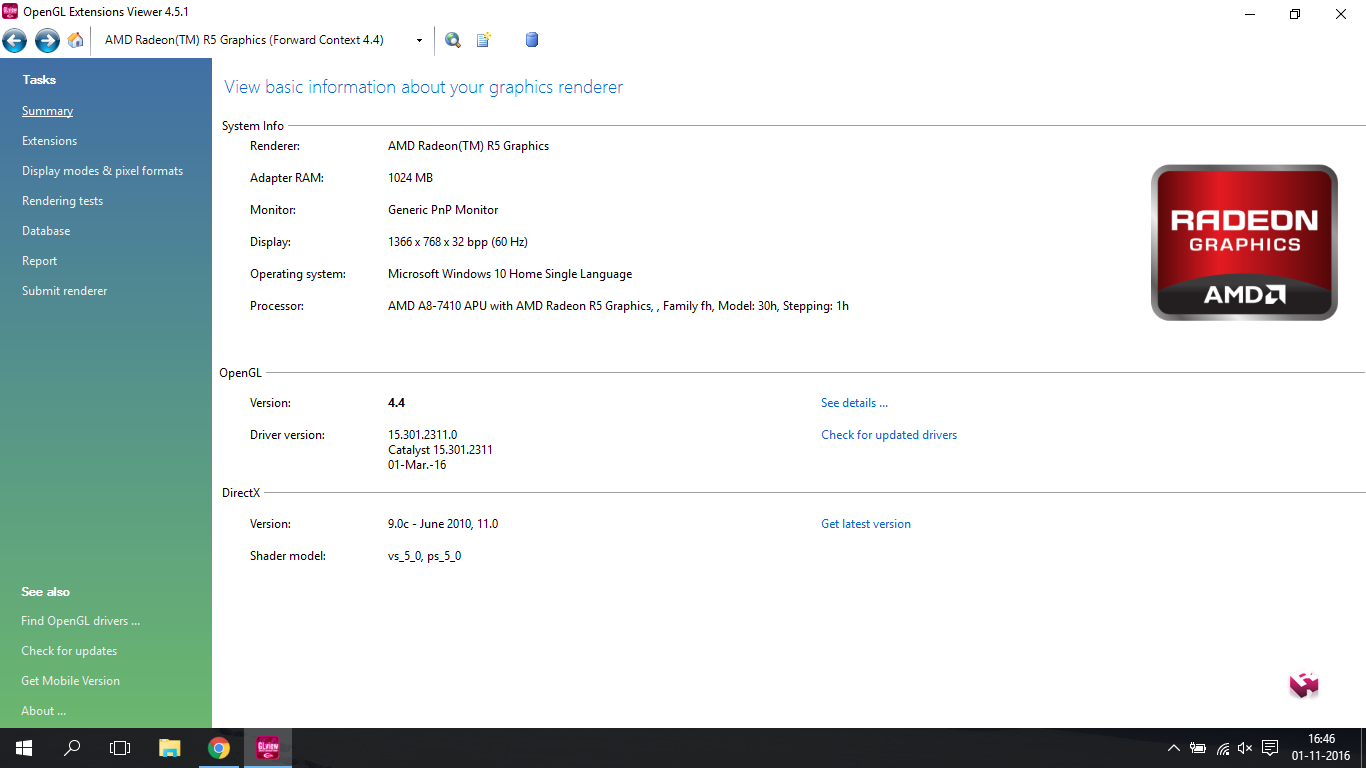Click Check for updated drivers link
Screen dimensions: 1366x768
tap(889, 435)
